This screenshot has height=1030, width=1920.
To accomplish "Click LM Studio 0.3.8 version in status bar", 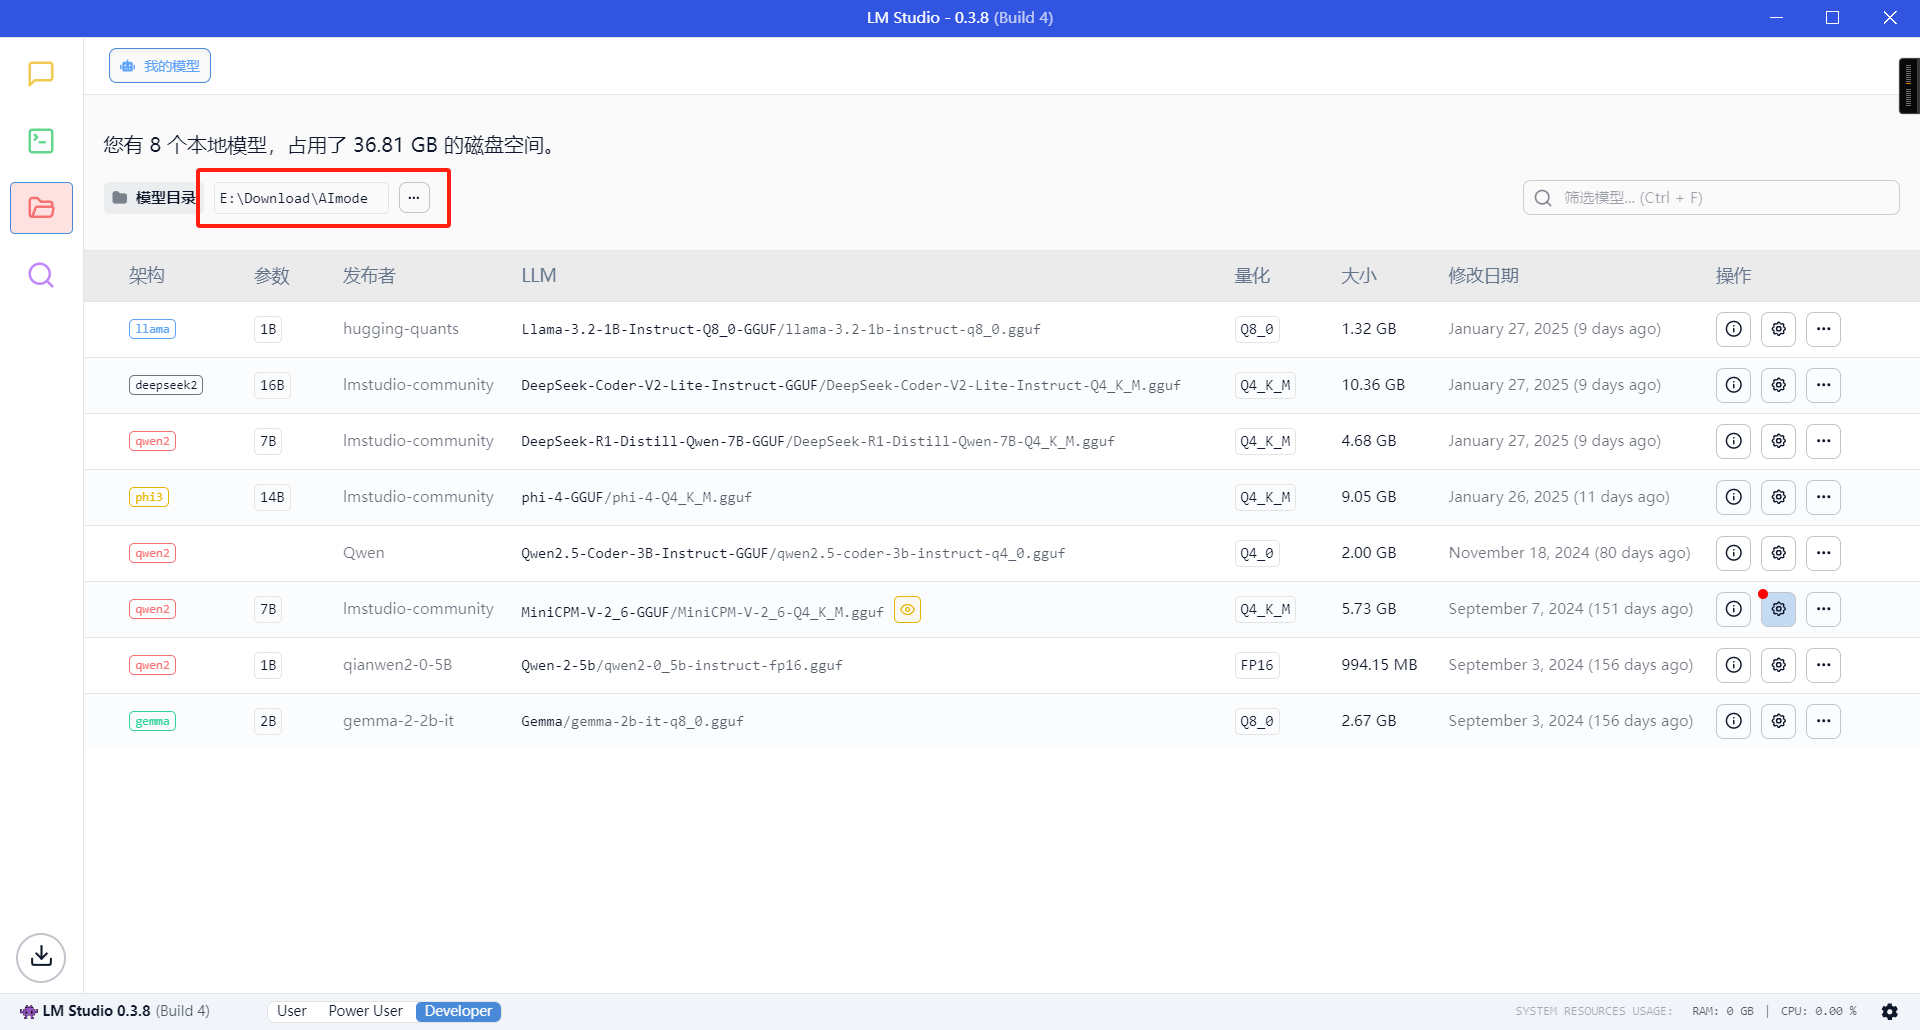I will 115,1011.
